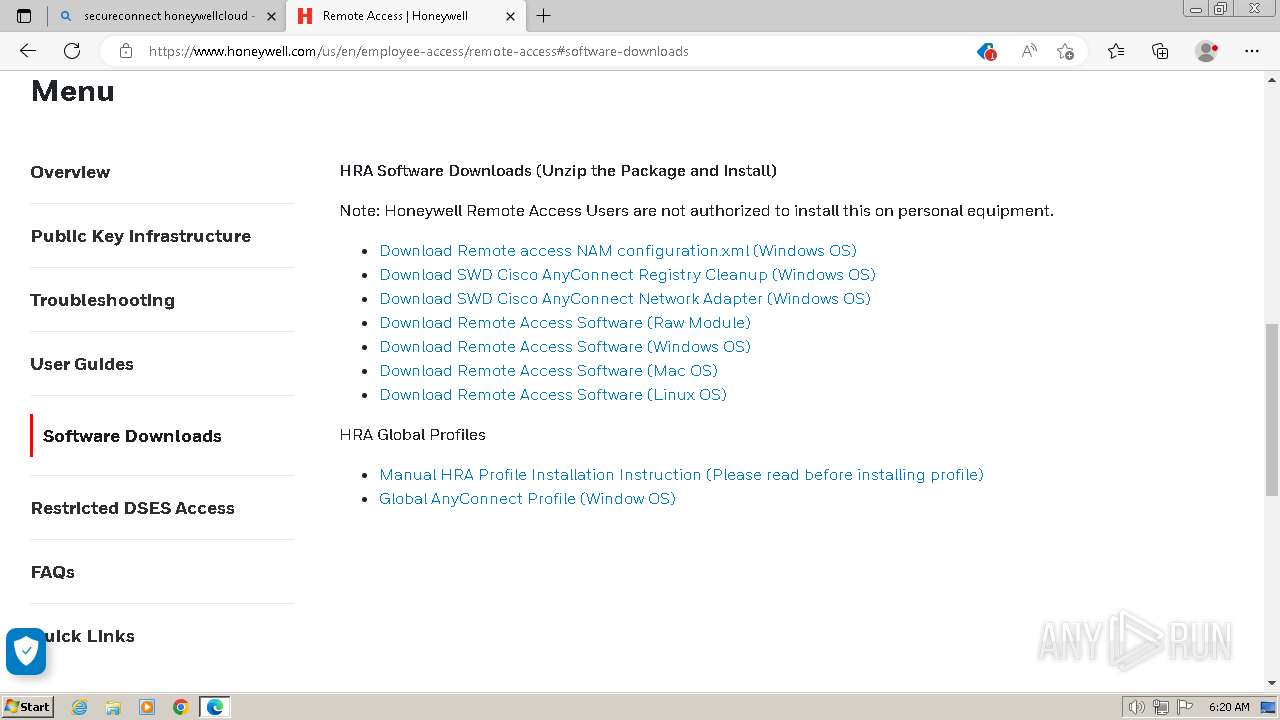Open the tab actions menu icon
The width and height of the screenshot is (1280, 720).
coord(24,16)
